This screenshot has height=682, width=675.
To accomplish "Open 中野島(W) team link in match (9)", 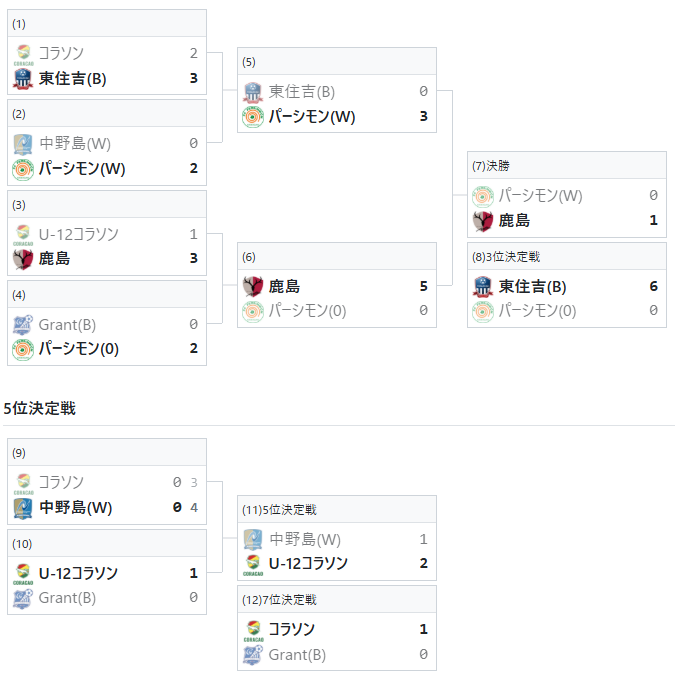I will 76,508.
